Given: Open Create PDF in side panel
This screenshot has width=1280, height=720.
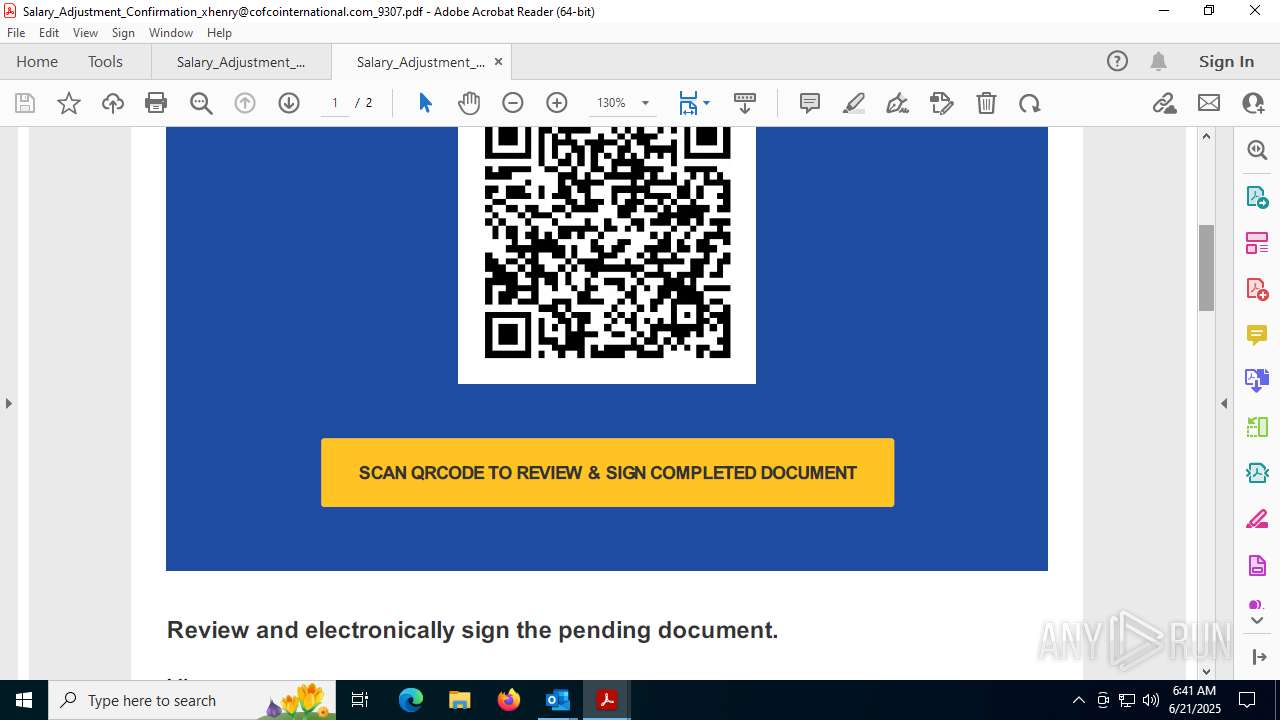Looking at the screenshot, I should pyautogui.click(x=1257, y=289).
